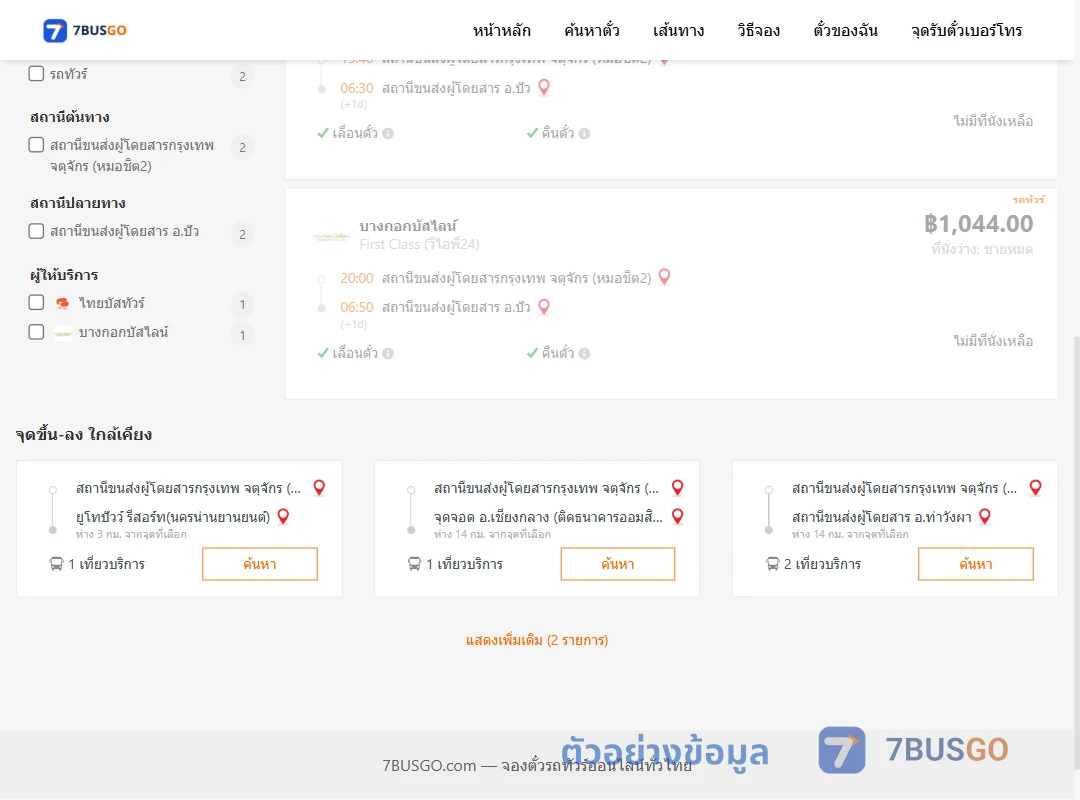Click map pin beside สถานีขนส่ง อ.ท่าวังผา
Screen dimensions: 1080x800
click(985, 517)
